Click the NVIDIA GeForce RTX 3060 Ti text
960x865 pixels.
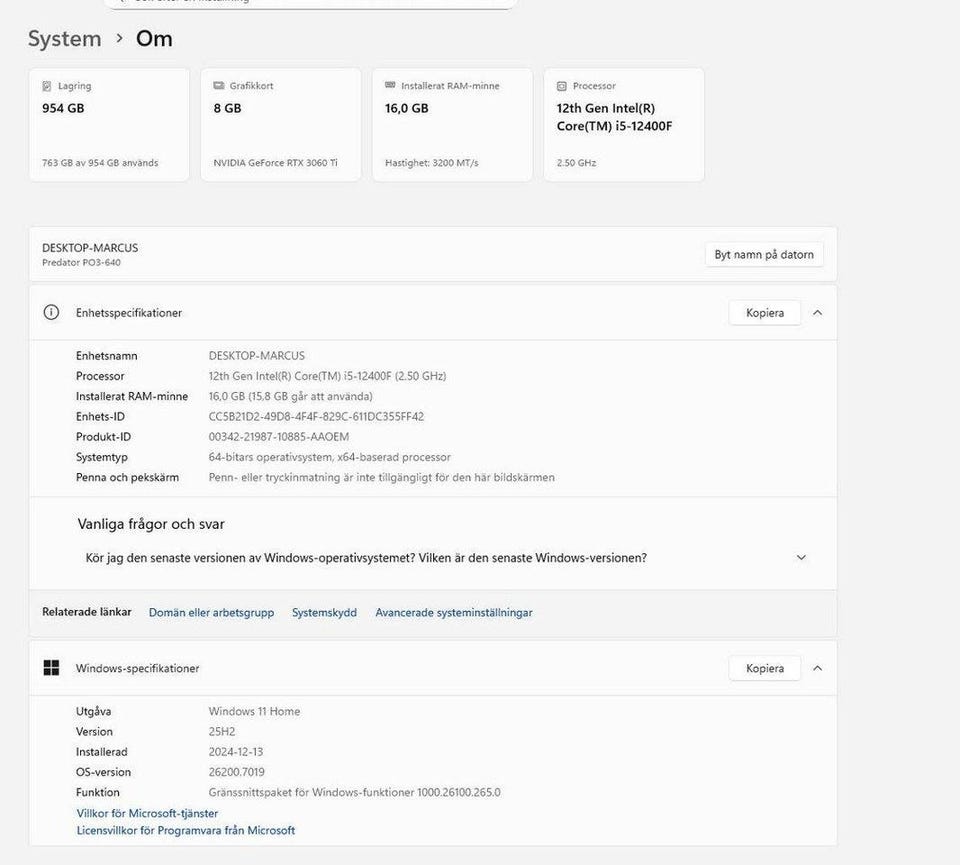(x=275, y=162)
